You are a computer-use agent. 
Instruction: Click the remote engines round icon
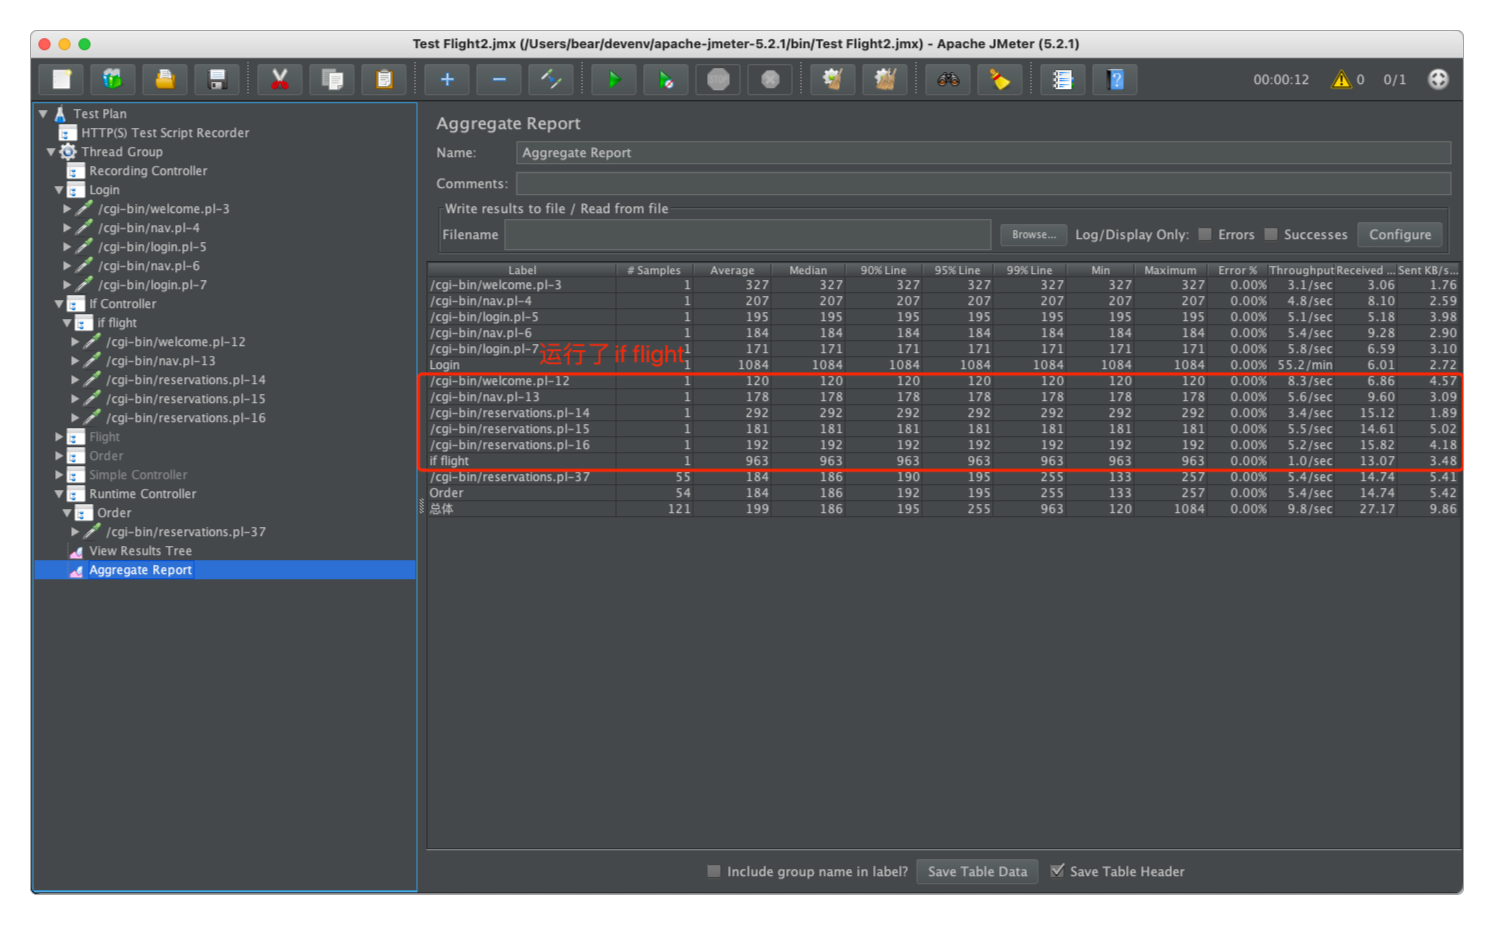1438,80
